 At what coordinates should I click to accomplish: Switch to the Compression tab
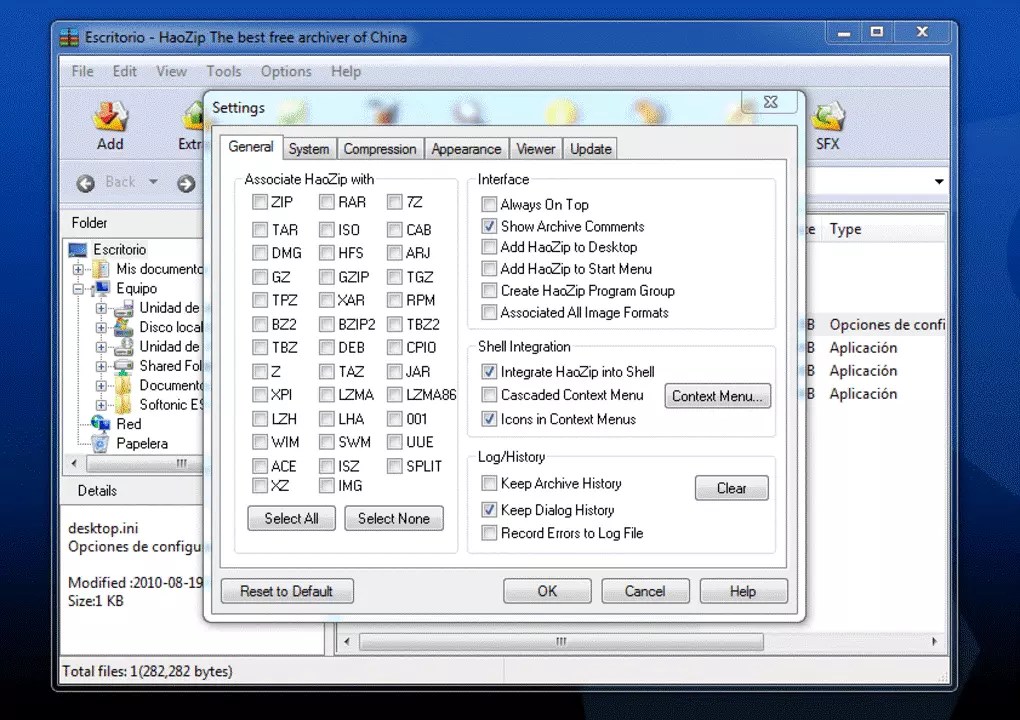pos(380,149)
